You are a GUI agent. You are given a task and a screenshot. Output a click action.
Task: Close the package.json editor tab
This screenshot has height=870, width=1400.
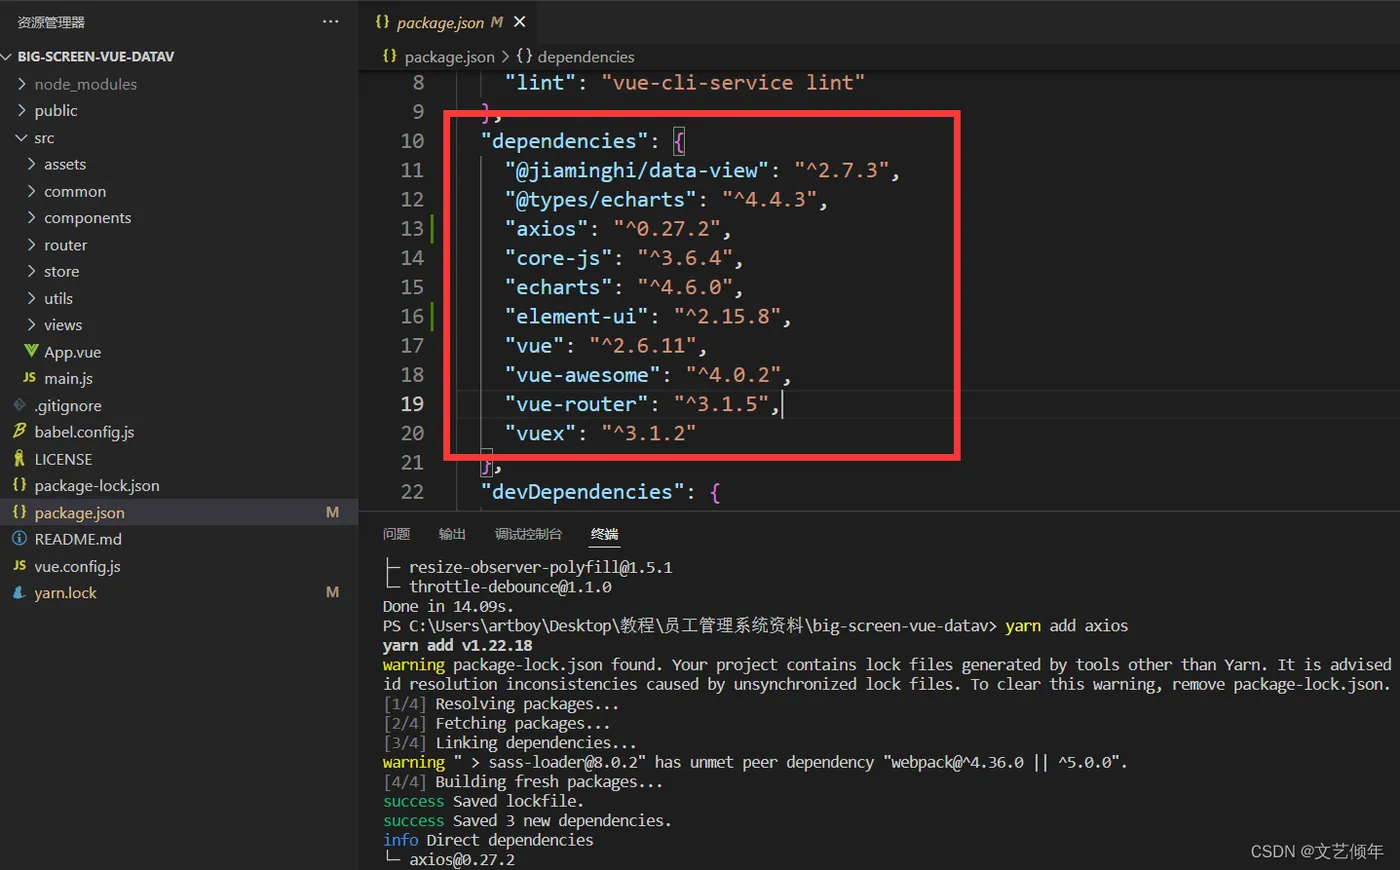pos(519,22)
